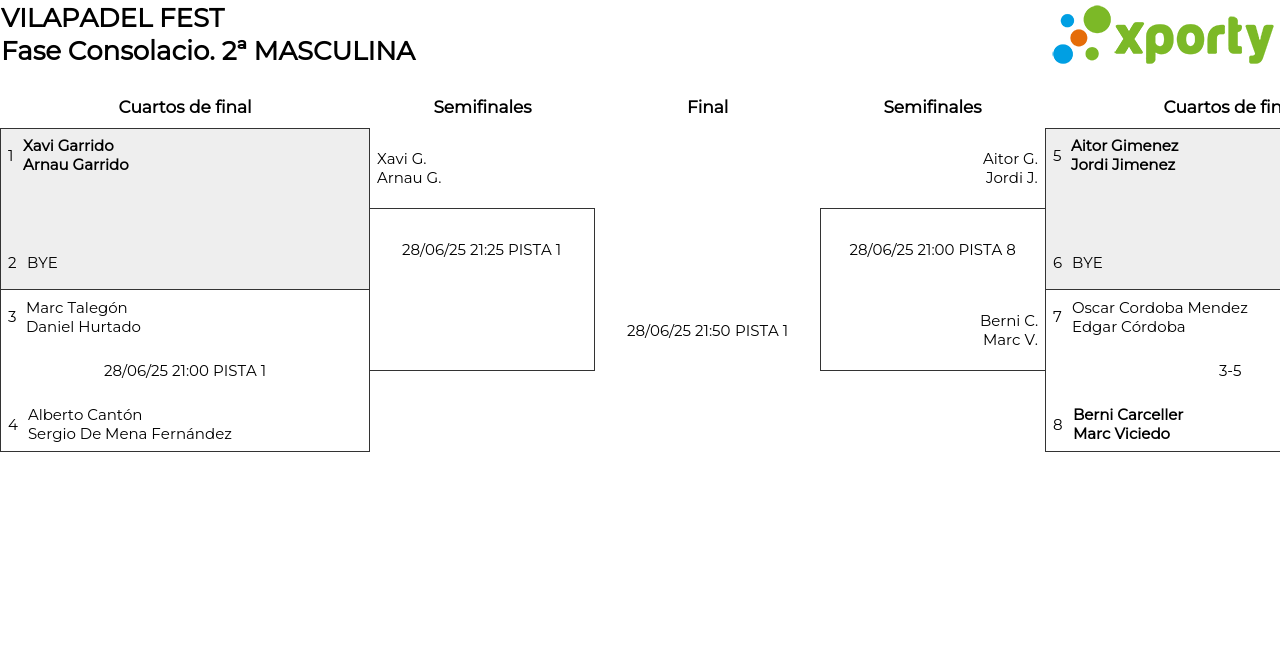The height and width of the screenshot is (664, 1280).
Task: Click Xavi G. and Arnau G. semifinalists
Action: (409, 168)
